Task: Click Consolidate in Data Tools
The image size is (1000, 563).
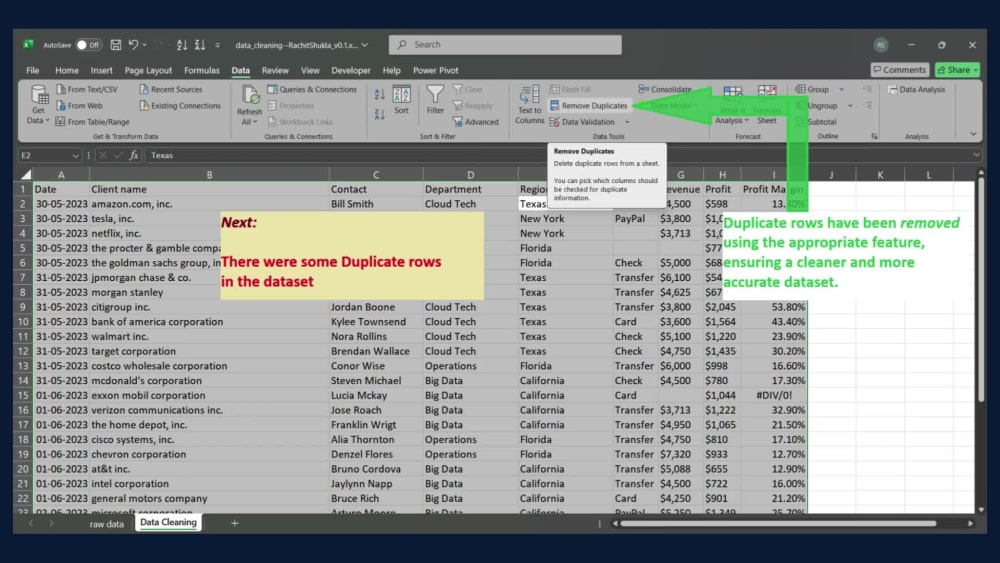Action: click(665, 89)
